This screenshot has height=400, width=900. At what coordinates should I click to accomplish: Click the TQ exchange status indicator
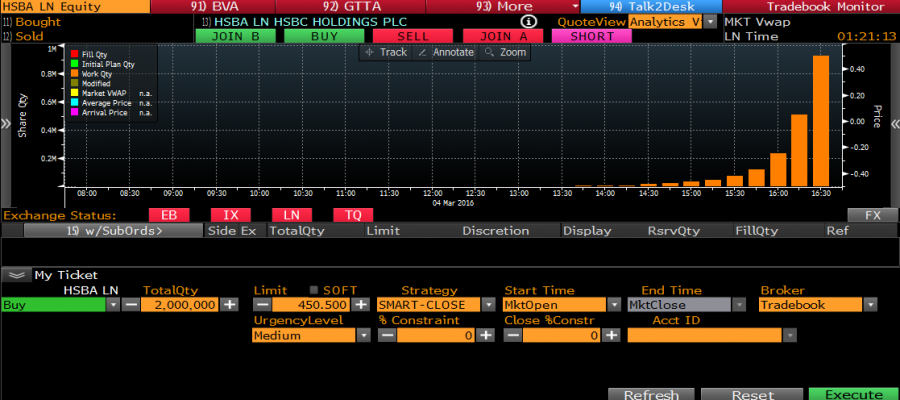point(354,215)
